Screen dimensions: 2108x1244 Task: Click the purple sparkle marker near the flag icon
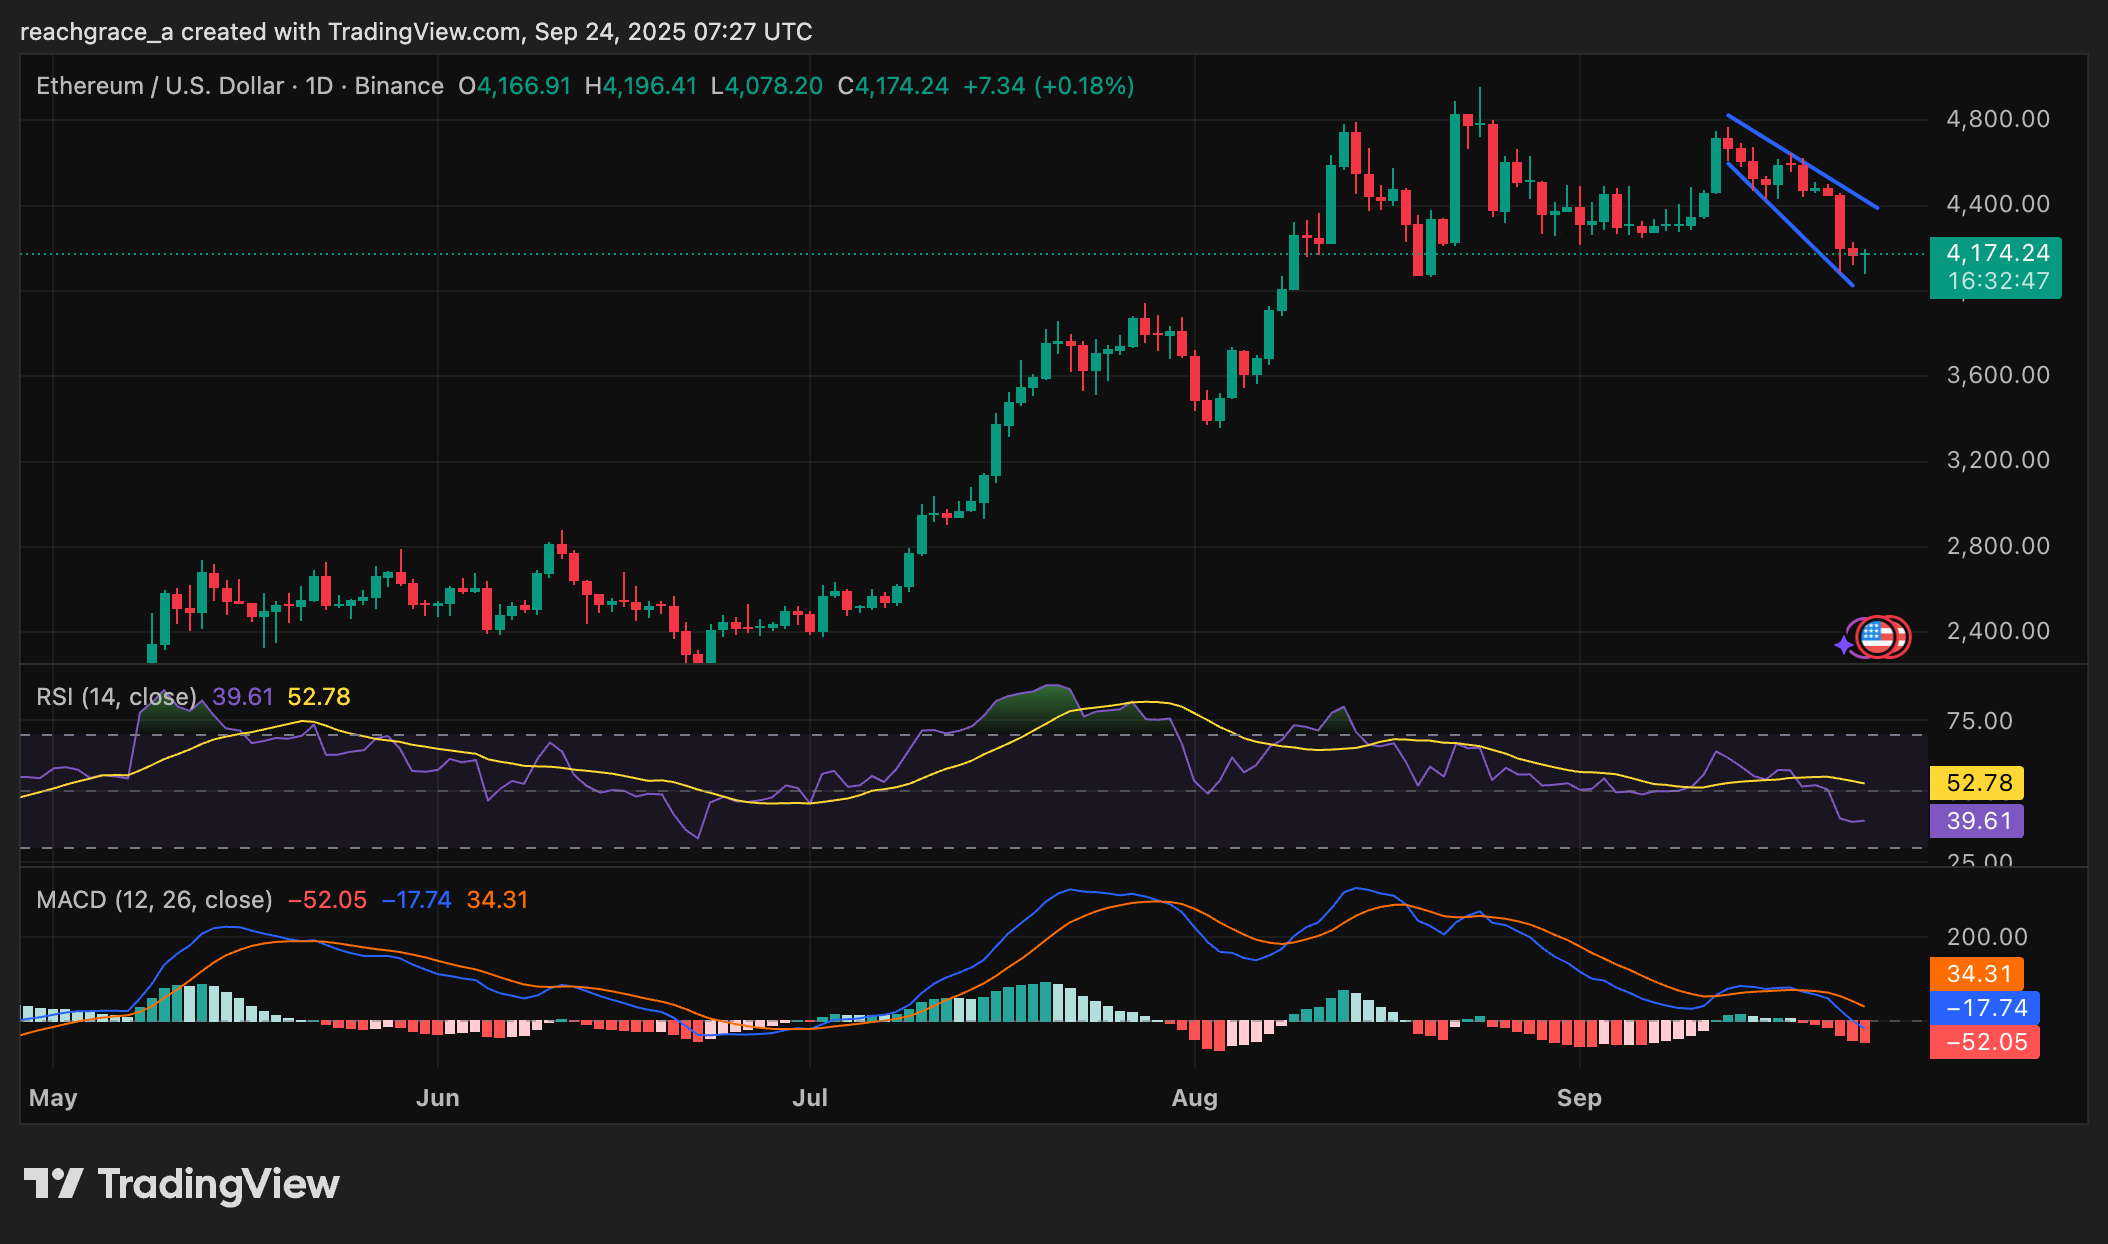(x=1845, y=644)
